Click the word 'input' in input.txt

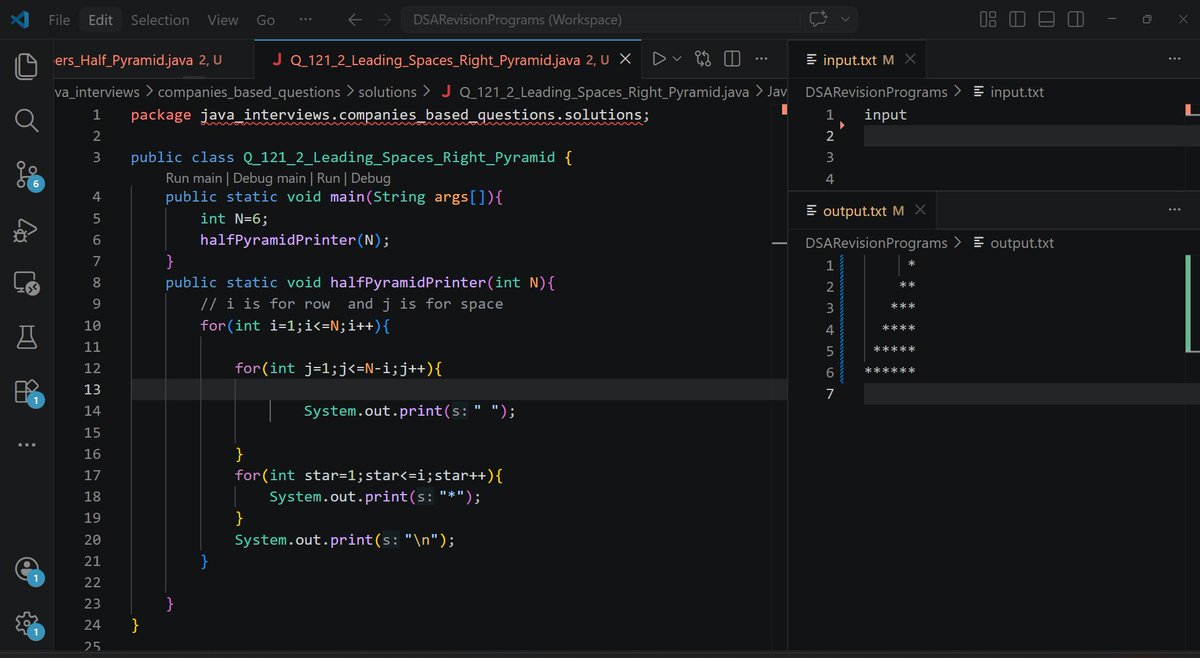click(885, 114)
